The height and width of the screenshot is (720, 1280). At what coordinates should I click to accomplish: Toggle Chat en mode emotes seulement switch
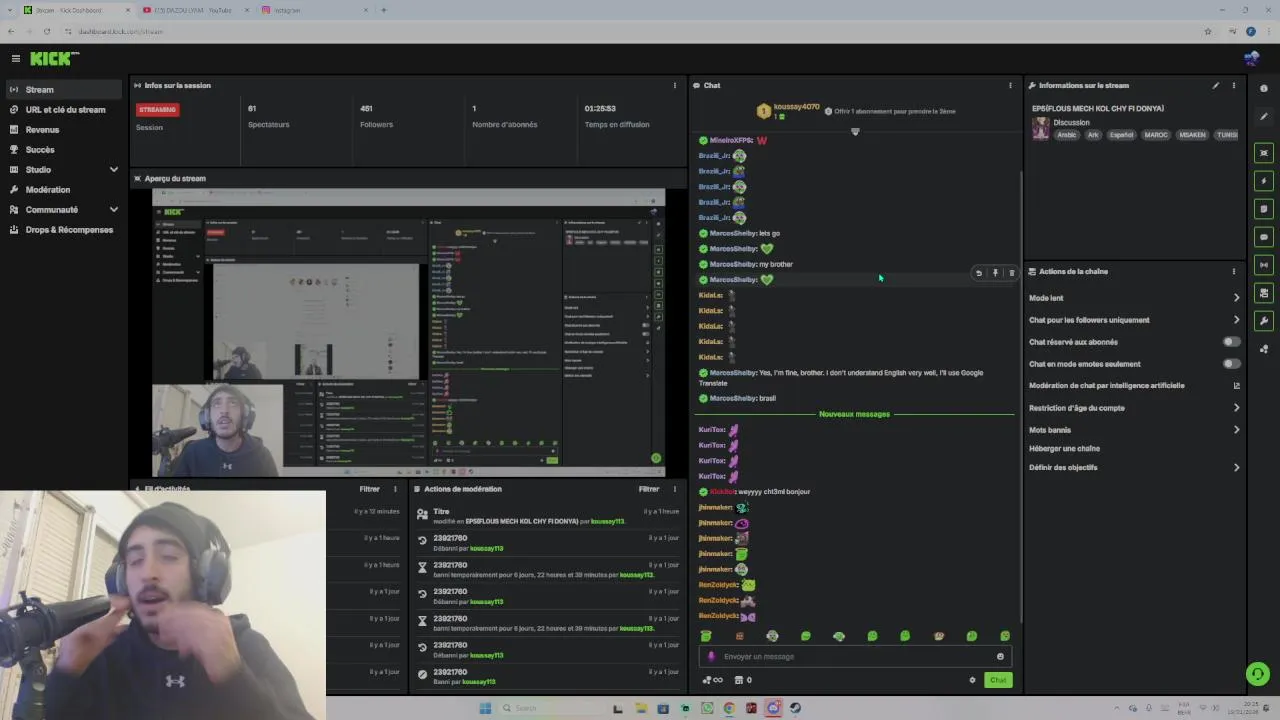click(1232, 364)
